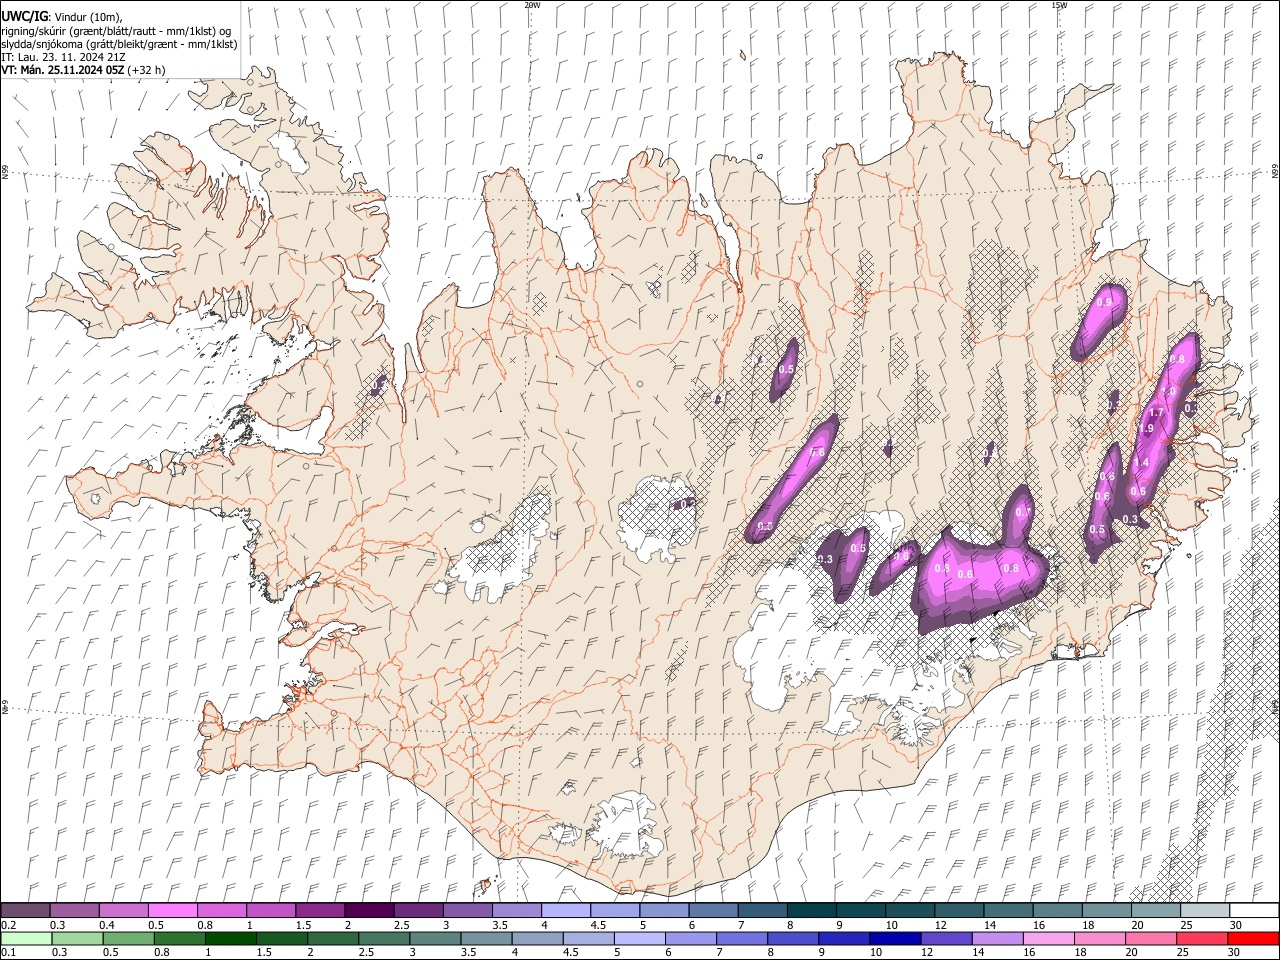Click the pale green bottom-row swatch between 0.1 and 0.3
Image resolution: width=1280 pixels, height=960 pixels.
tap(26, 938)
